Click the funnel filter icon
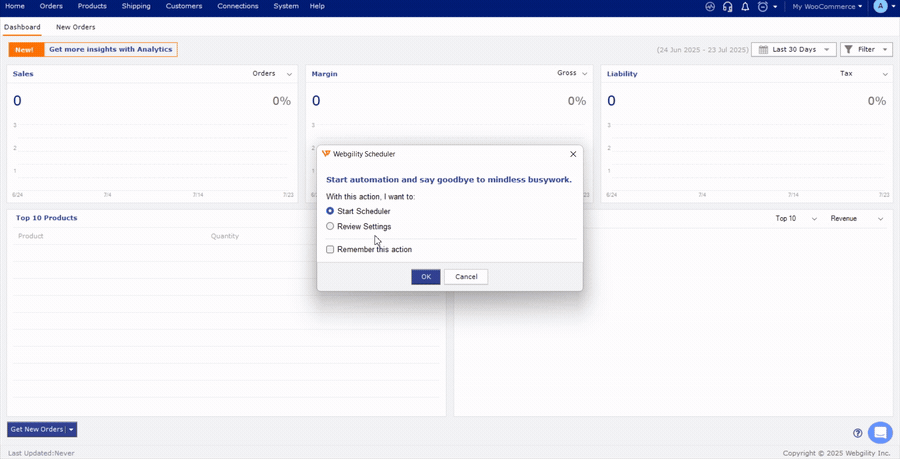 (x=848, y=49)
